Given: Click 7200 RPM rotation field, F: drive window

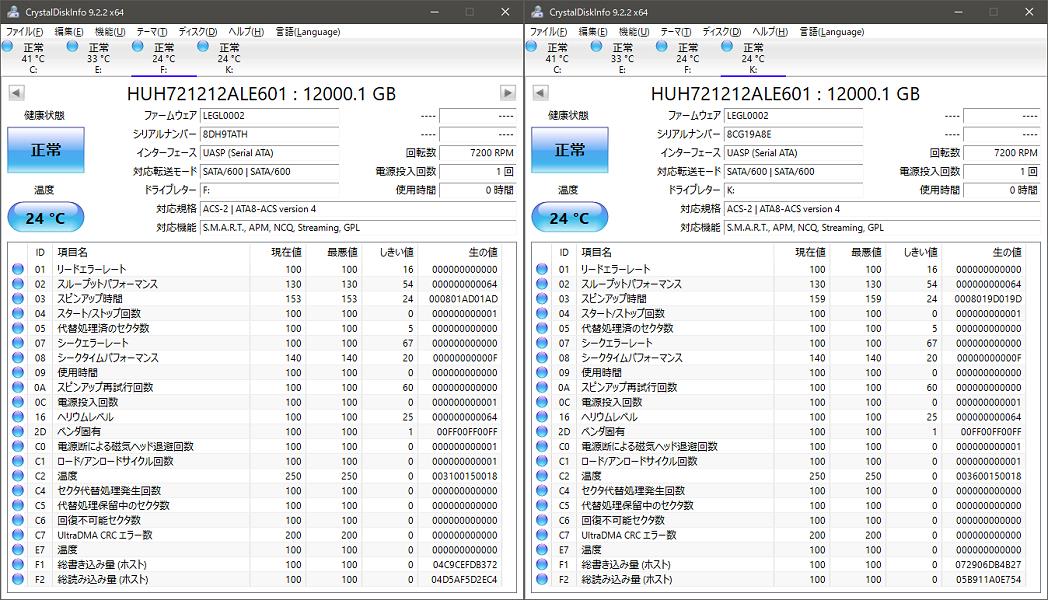Looking at the screenshot, I should click(x=477, y=152).
